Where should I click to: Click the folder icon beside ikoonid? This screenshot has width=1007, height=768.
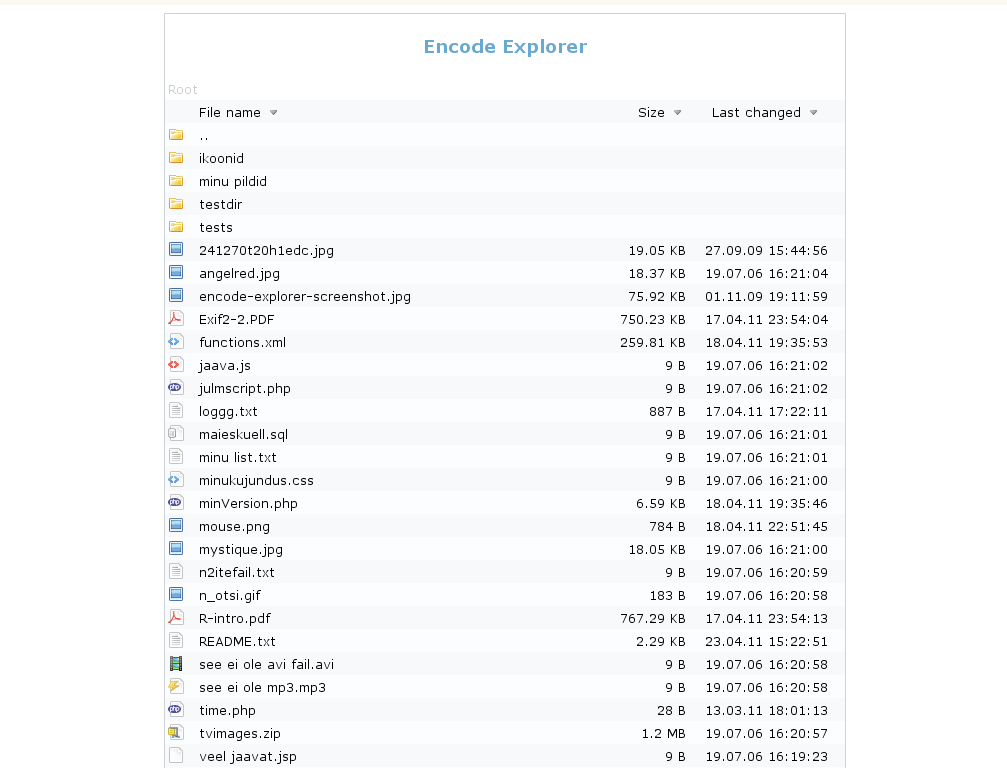pyautogui.click(x=176, y=158)
